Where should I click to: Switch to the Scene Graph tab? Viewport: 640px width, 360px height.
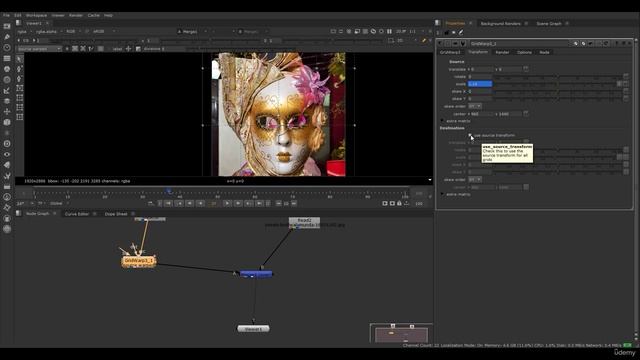pos(549,23)
